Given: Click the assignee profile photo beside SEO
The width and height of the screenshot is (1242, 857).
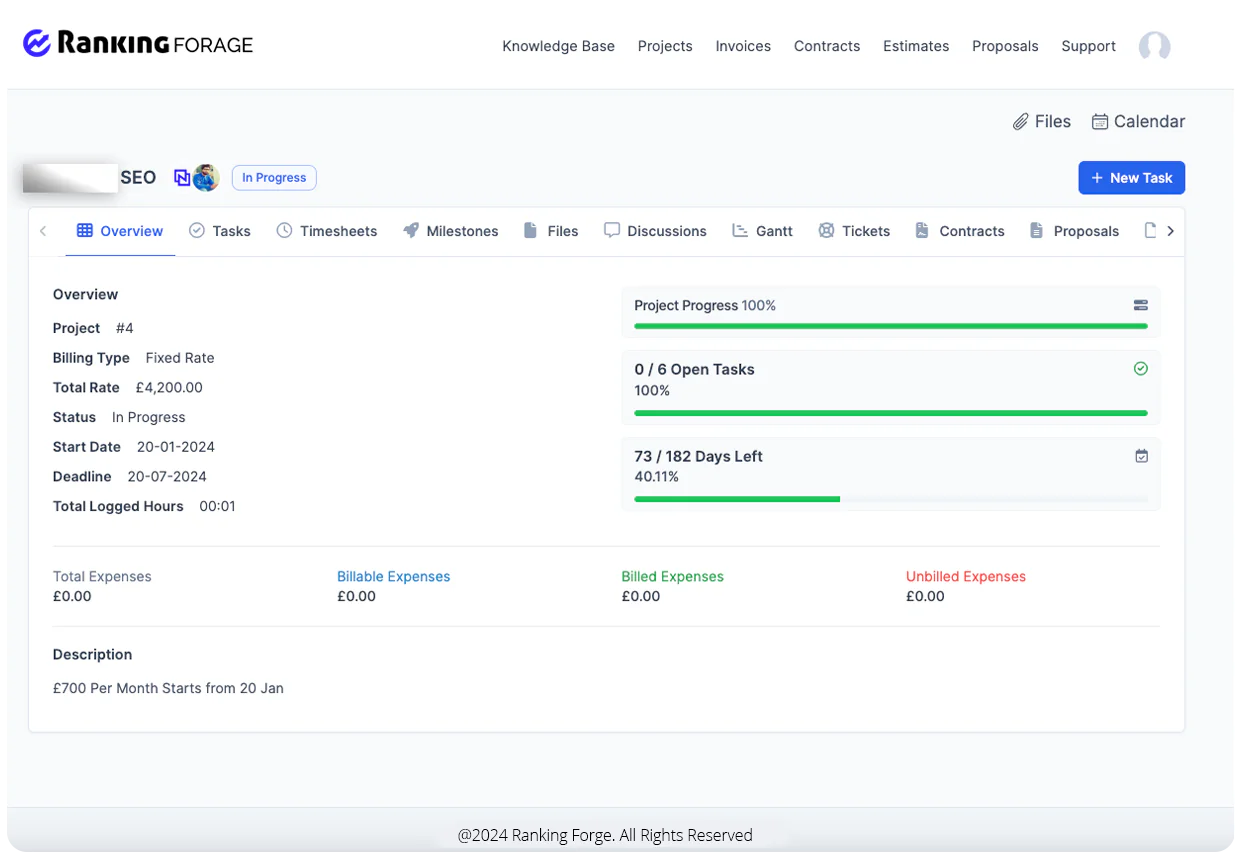Looking at the screenshot, I should (206, 177).
